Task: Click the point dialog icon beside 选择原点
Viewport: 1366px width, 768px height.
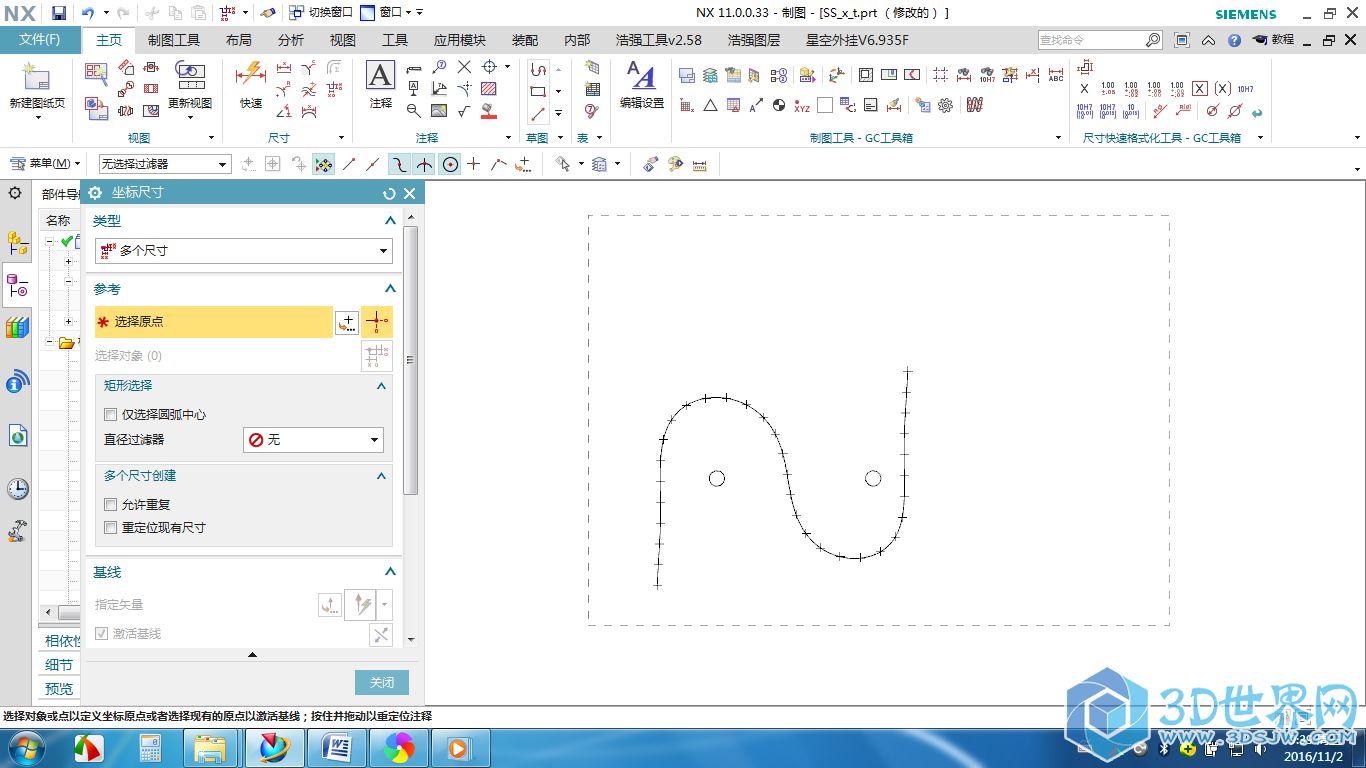Action: pyautogui.click(x=346, y=322)
